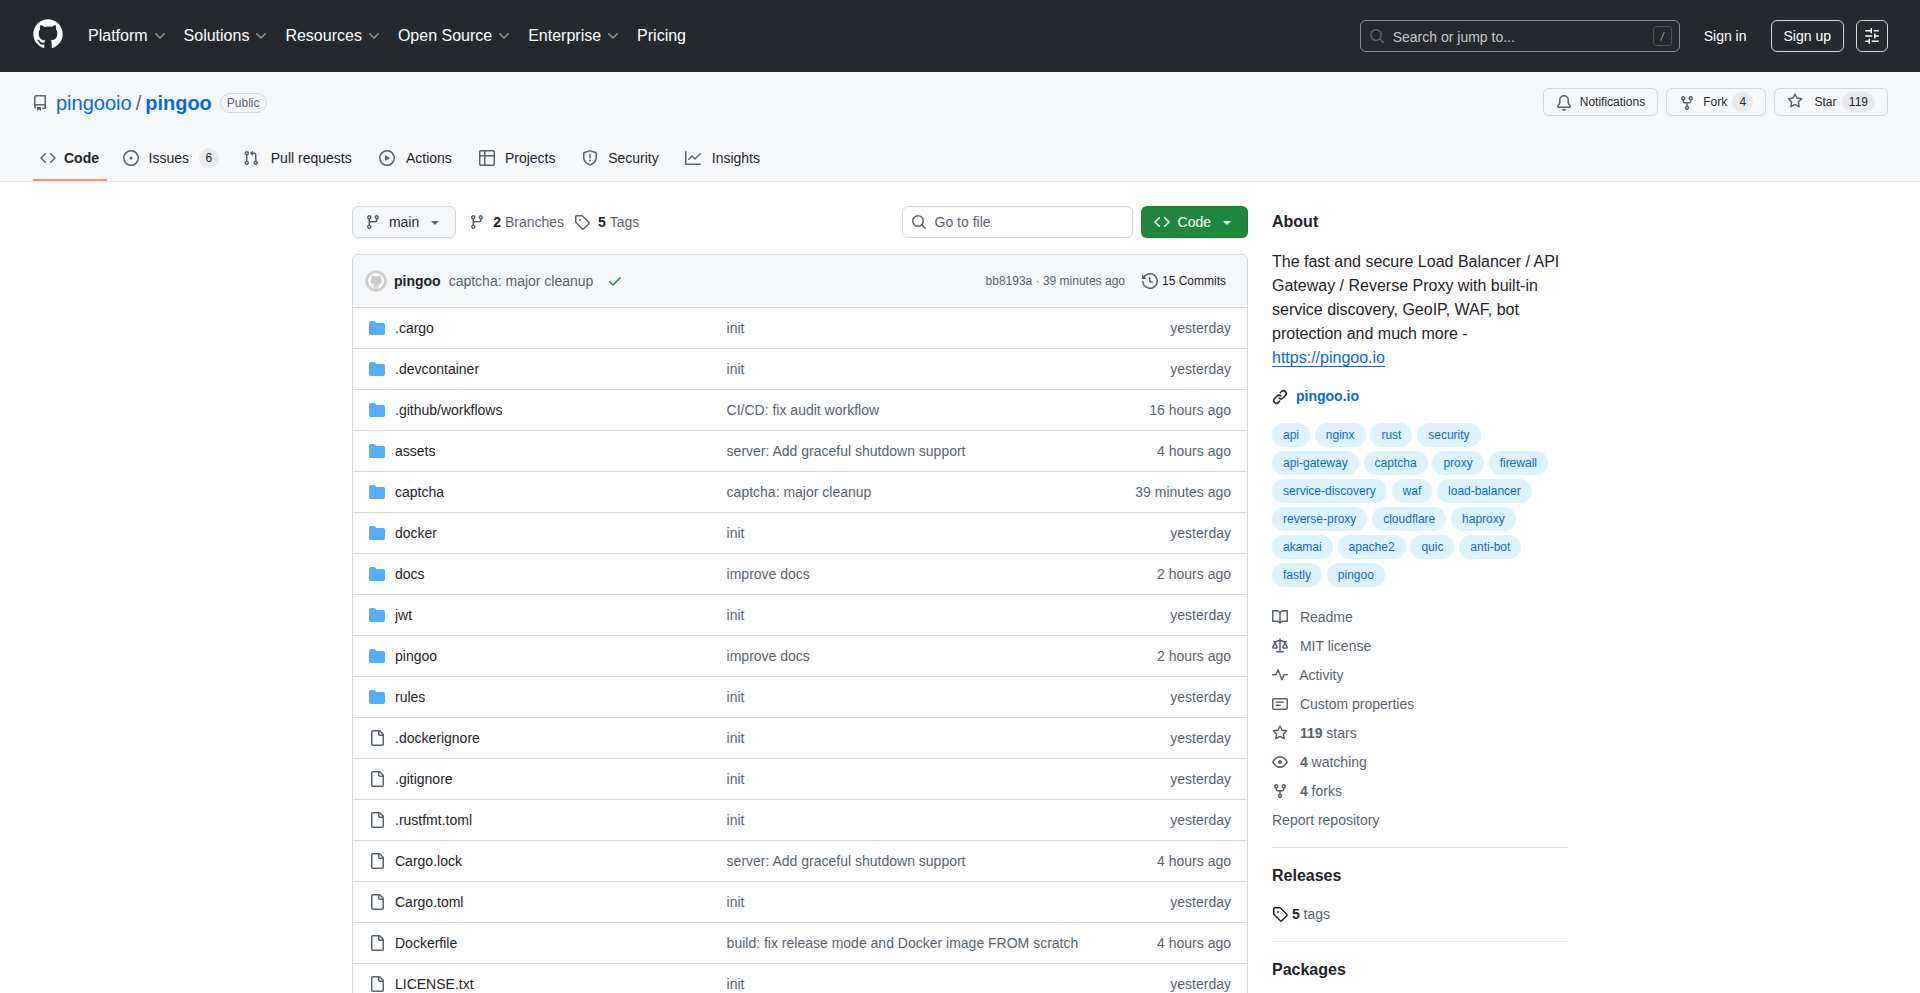This screenshot has width=1920, height=993.
Task: Open the Cargo.toml file icon
Action: [x=377, y=902]
